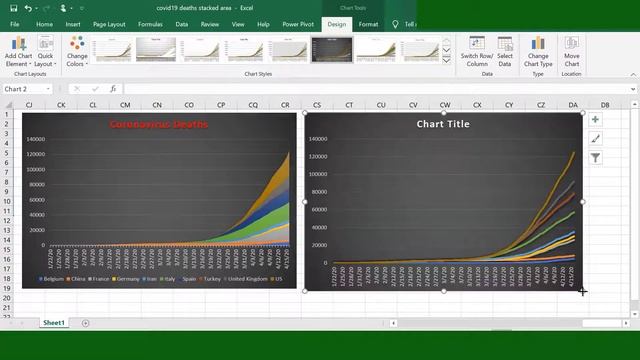Open Quick Layout gallery
The image size is (640, 360).
[45, 51]
